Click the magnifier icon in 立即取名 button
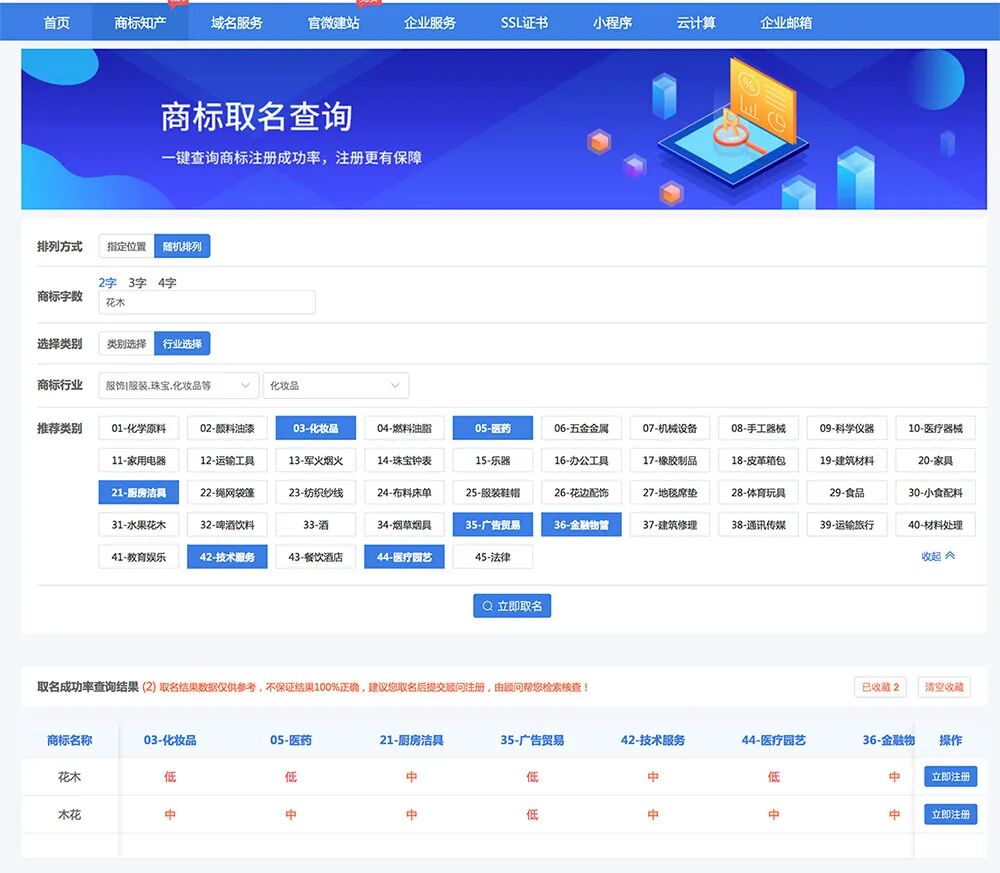 coord(487,606)
